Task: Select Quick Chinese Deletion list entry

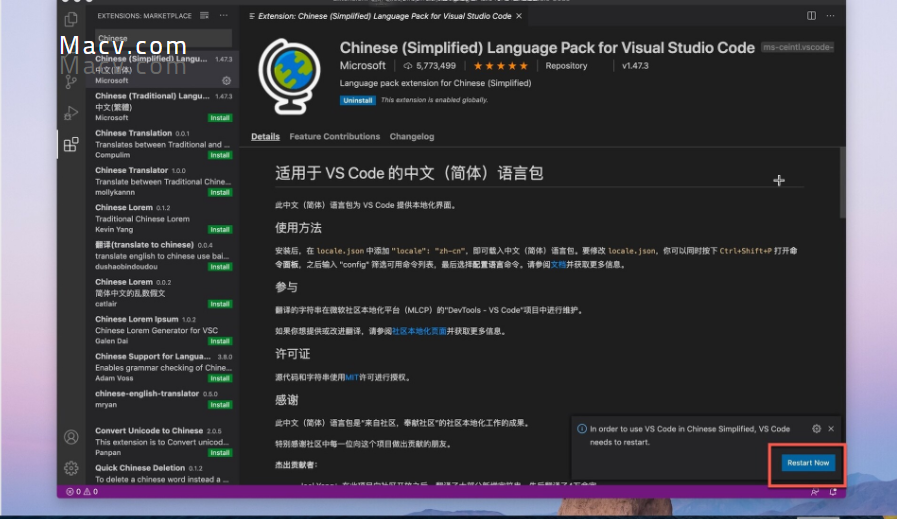Action: tap(163, 473)
